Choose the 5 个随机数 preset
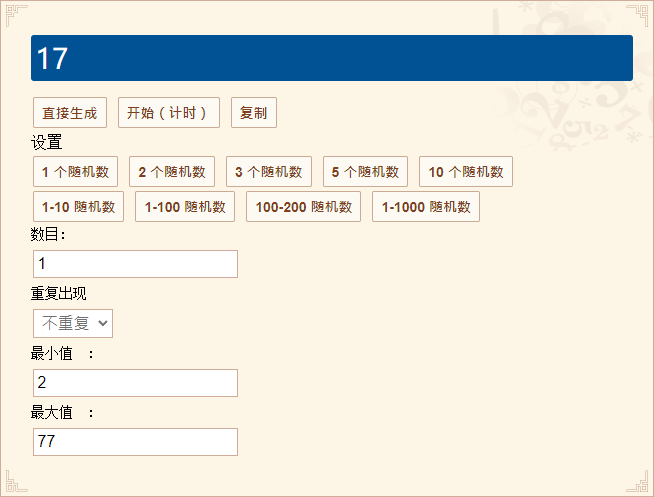Image resolution: width=654 pixels, height=497 pixels. pos(365,171)
